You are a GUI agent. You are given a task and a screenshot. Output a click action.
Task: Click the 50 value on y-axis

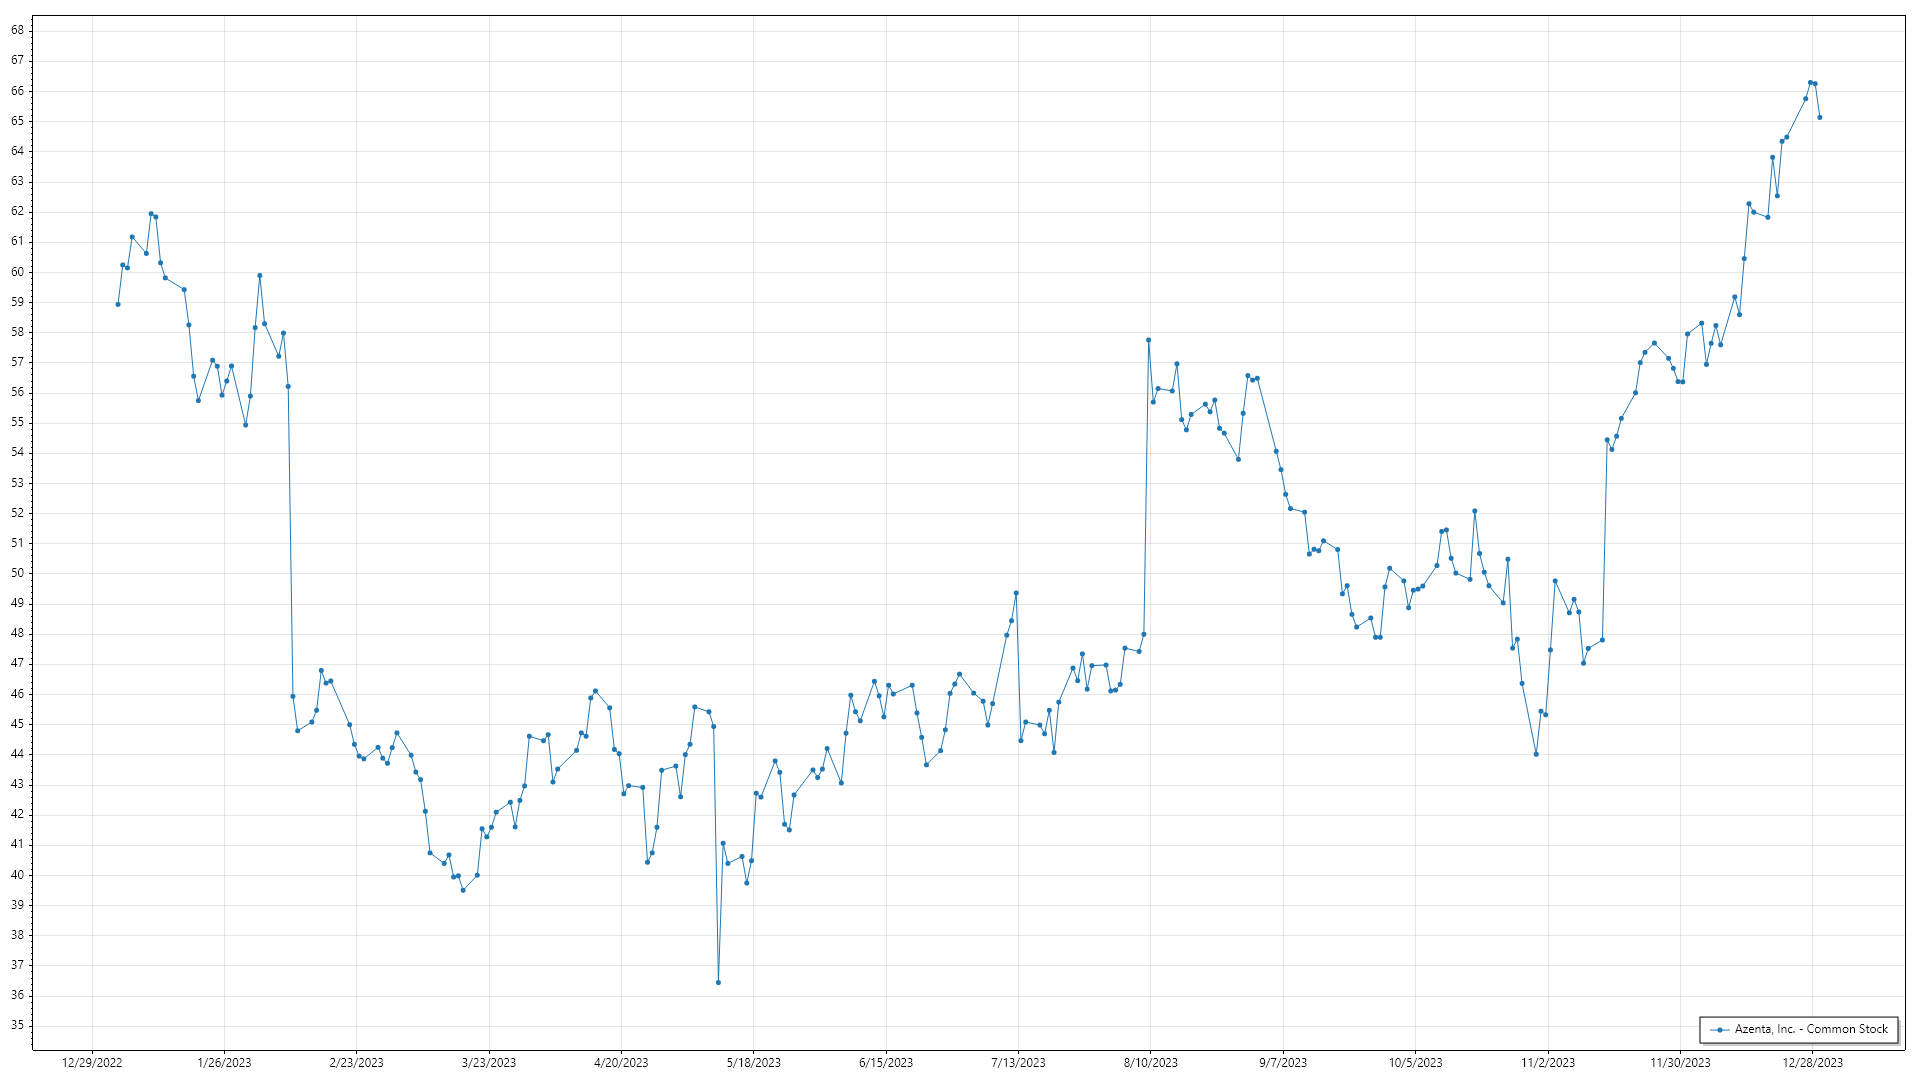click(x=18, y=573)
